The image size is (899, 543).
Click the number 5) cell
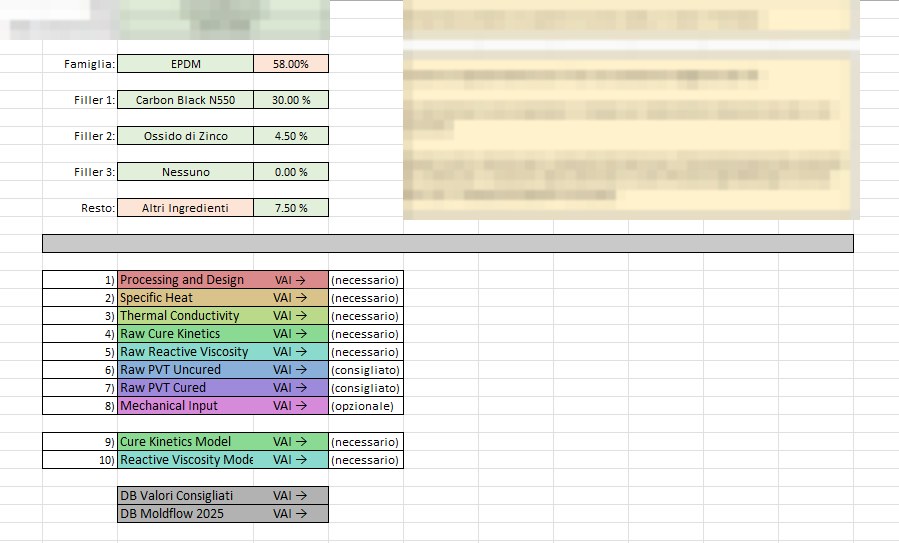80,351
